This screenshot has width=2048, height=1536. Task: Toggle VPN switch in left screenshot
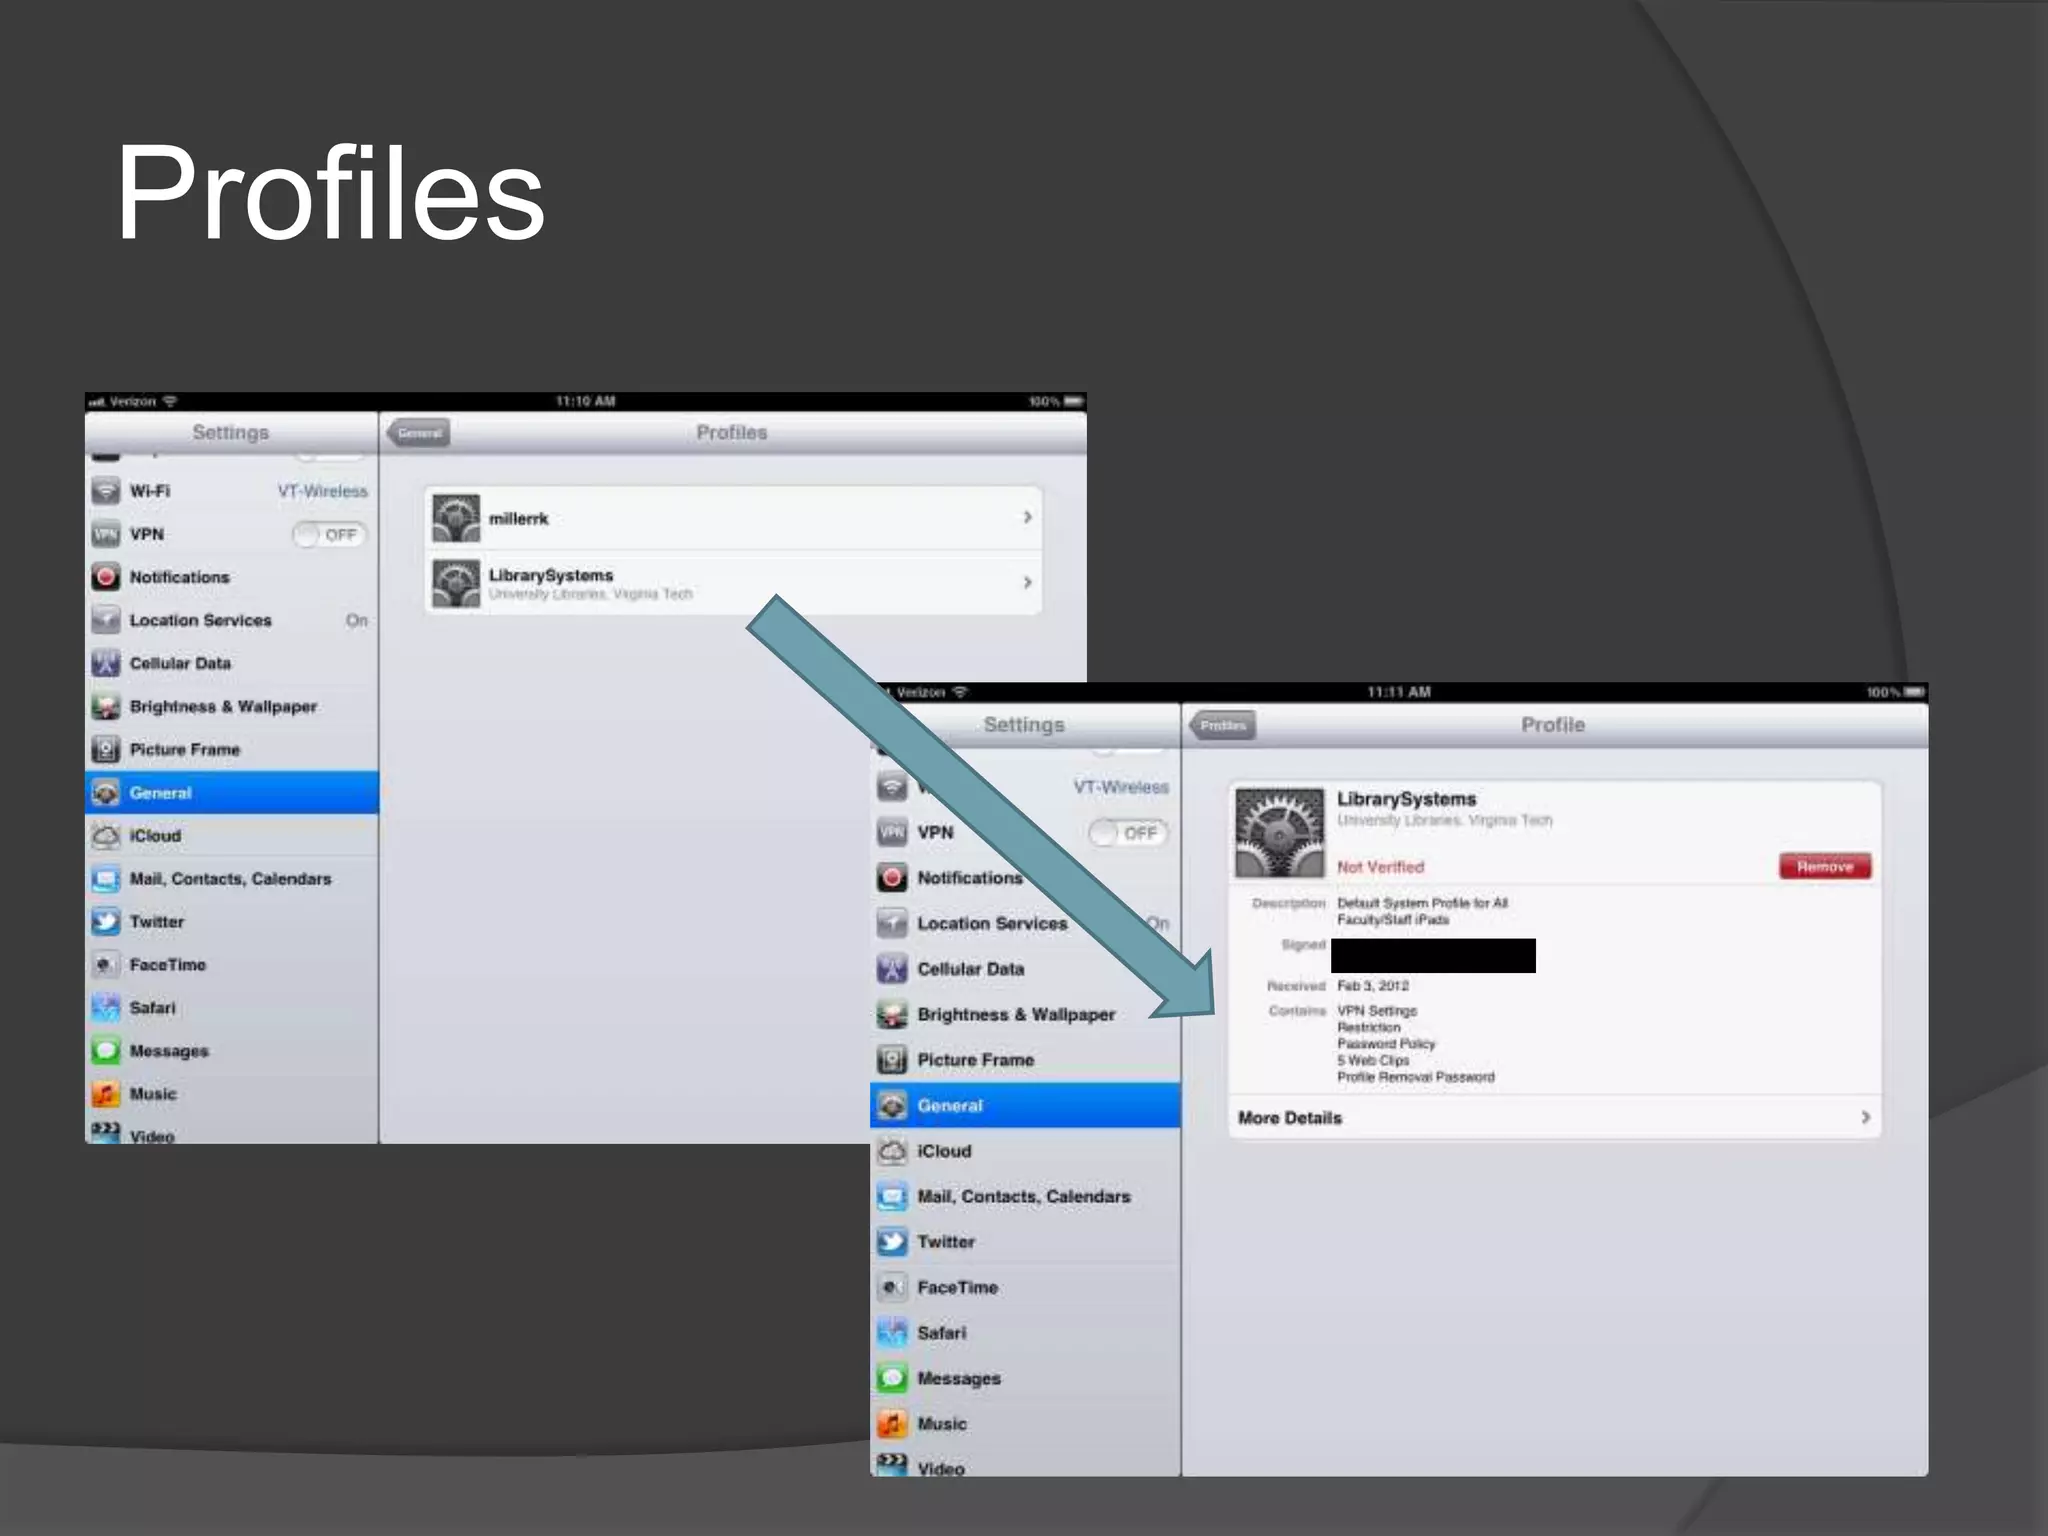coord(330,535)
